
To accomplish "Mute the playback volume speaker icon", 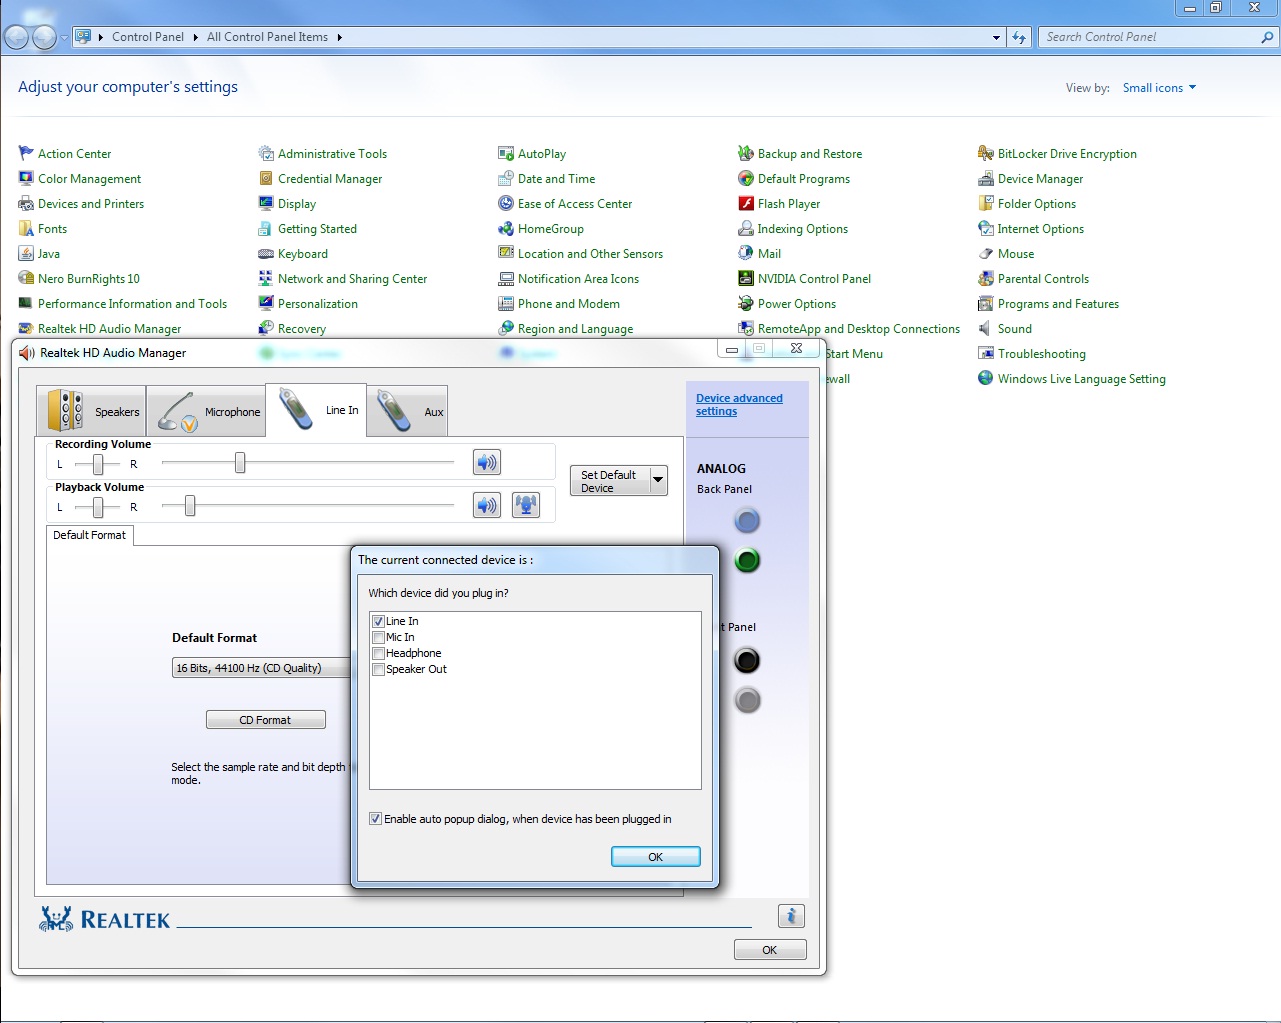I will [487, 505].
